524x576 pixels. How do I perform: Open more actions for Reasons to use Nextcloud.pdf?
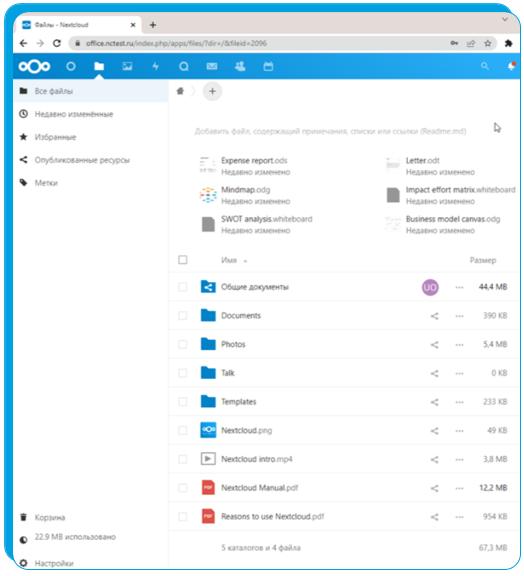coord(459,517)
